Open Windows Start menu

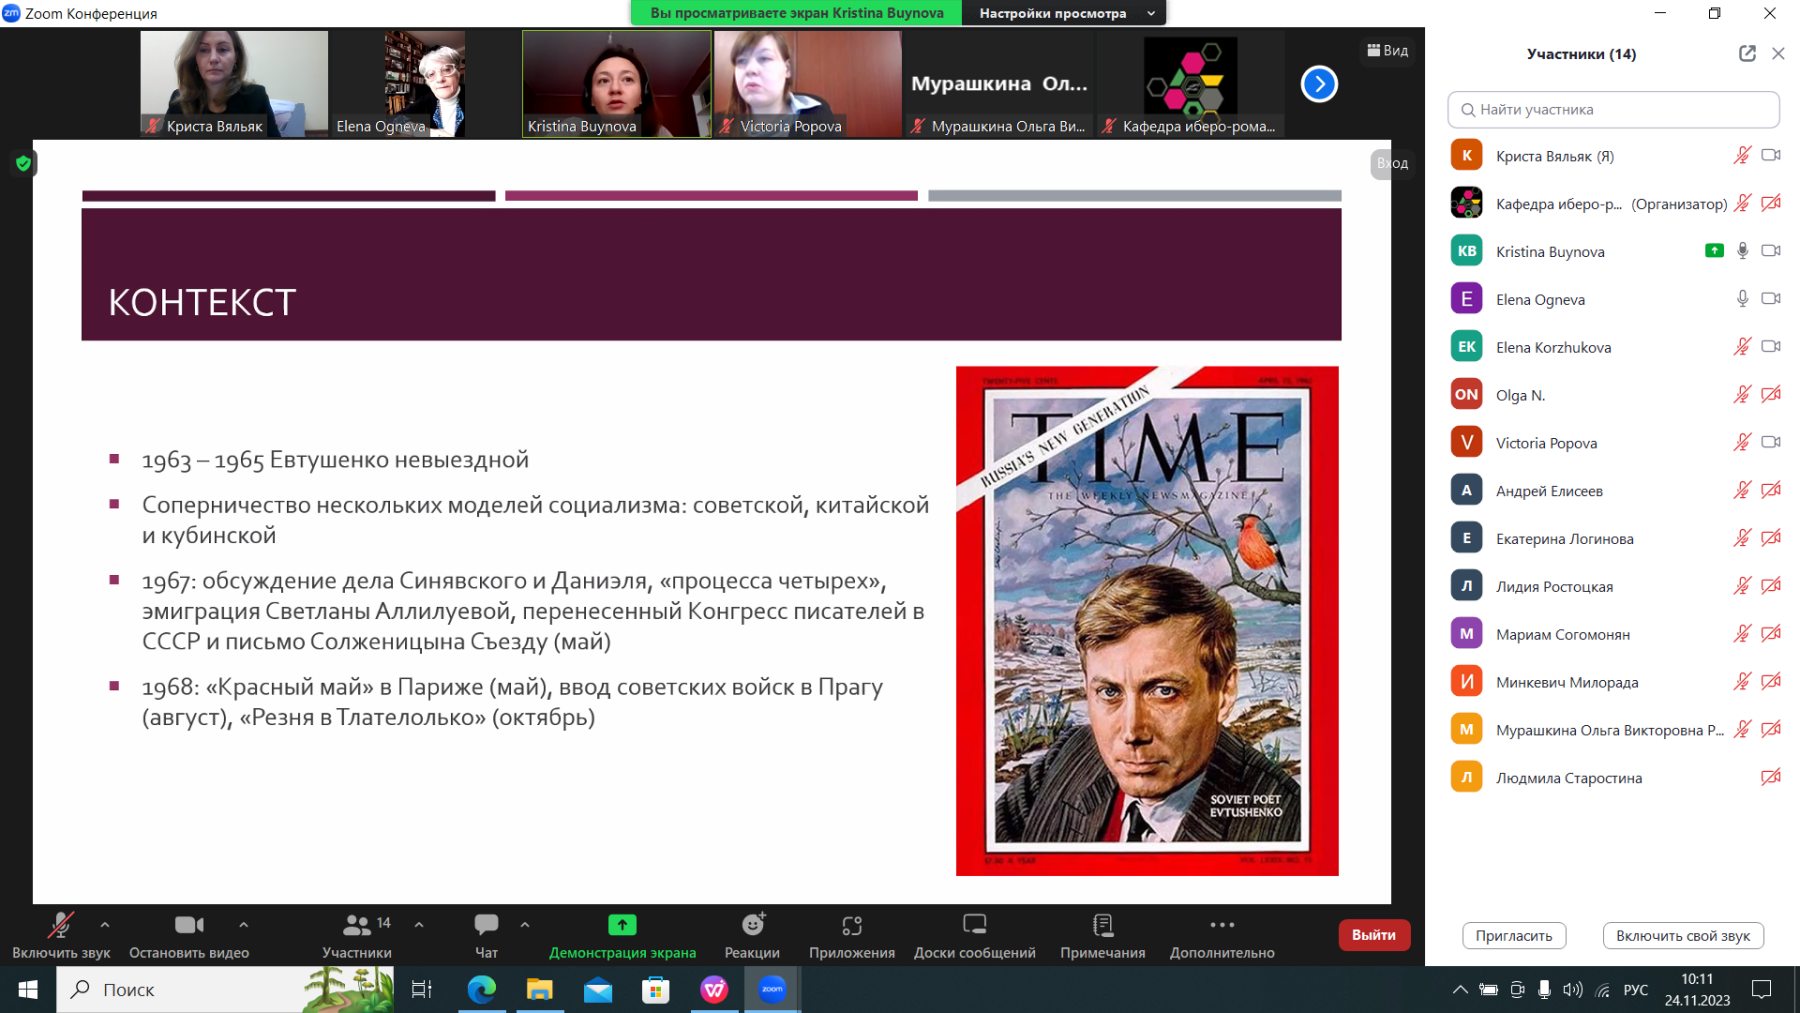tap(28, 989)
